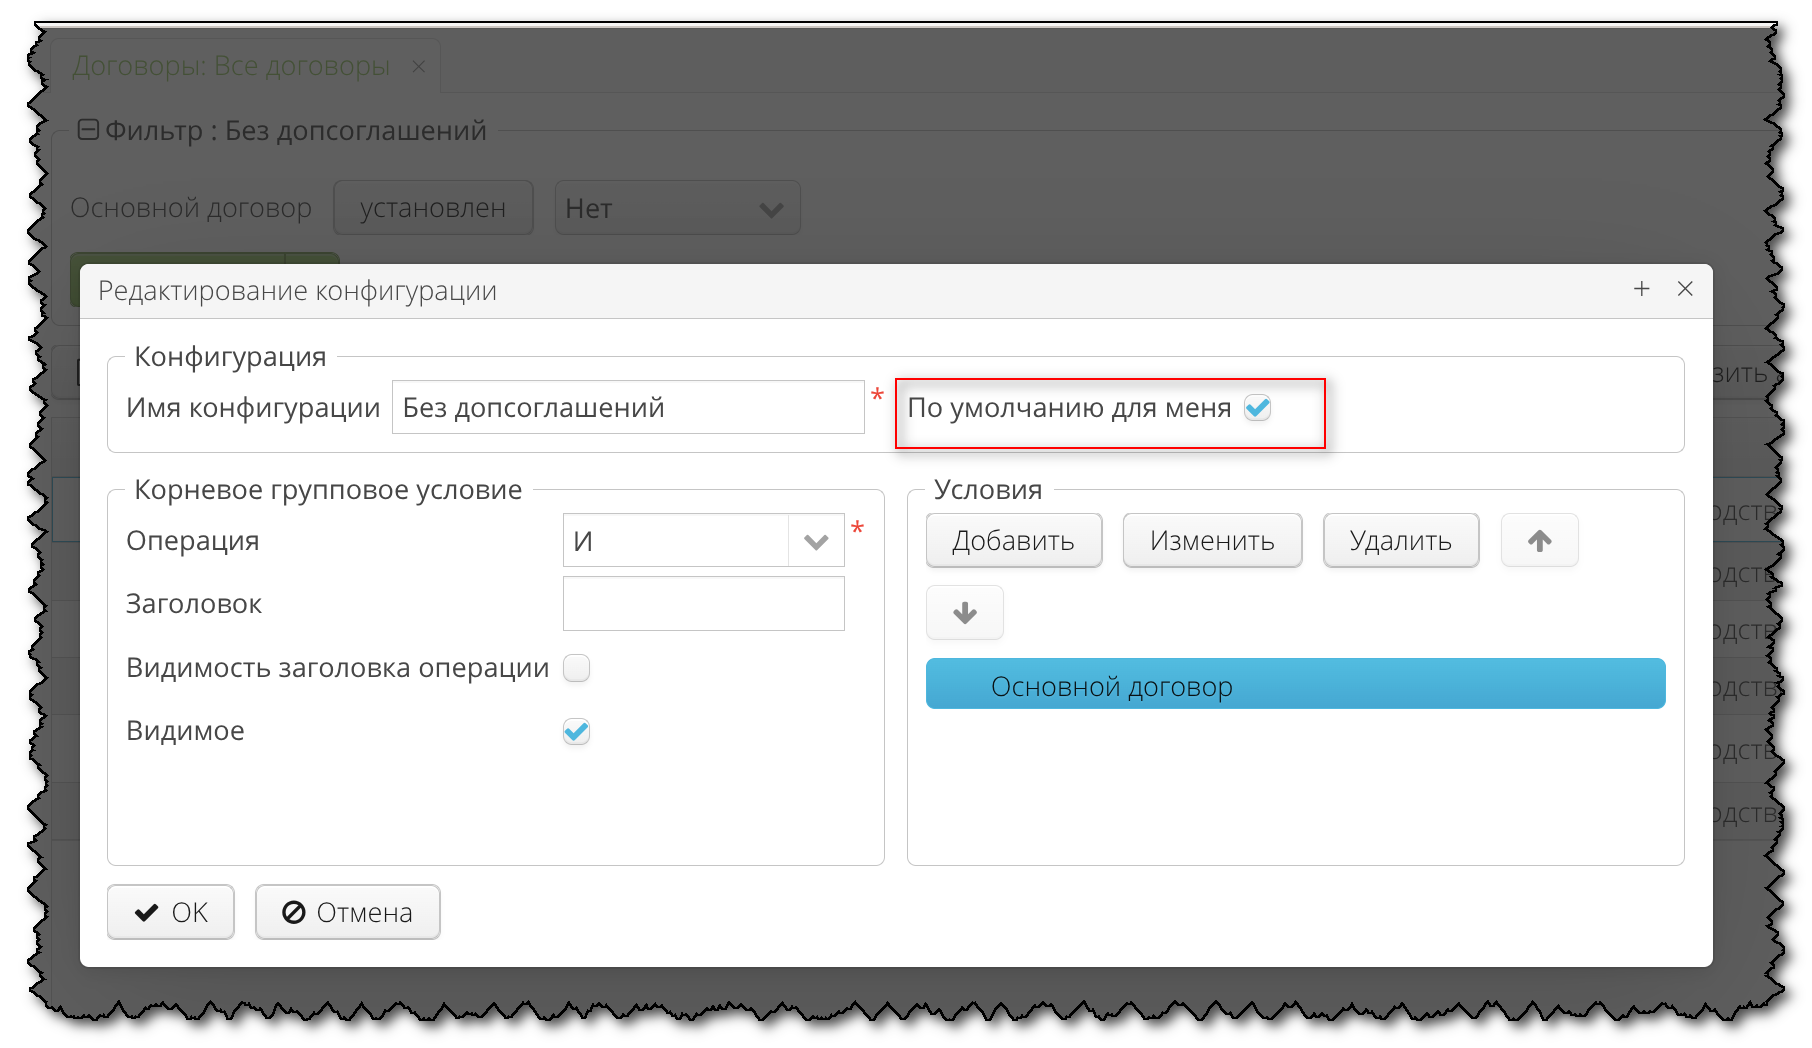
Task: Click the down arrow to move condition lower
Action: (964, 612)
